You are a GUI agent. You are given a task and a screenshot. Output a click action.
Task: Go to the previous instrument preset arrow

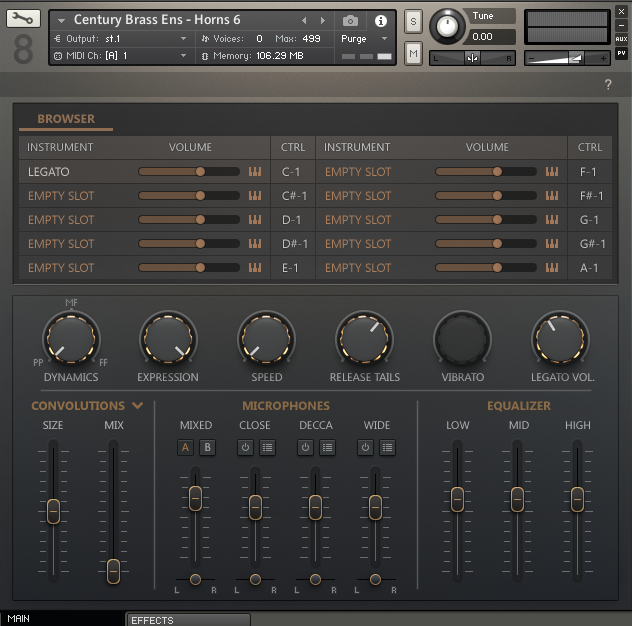[x=304, y=20]
